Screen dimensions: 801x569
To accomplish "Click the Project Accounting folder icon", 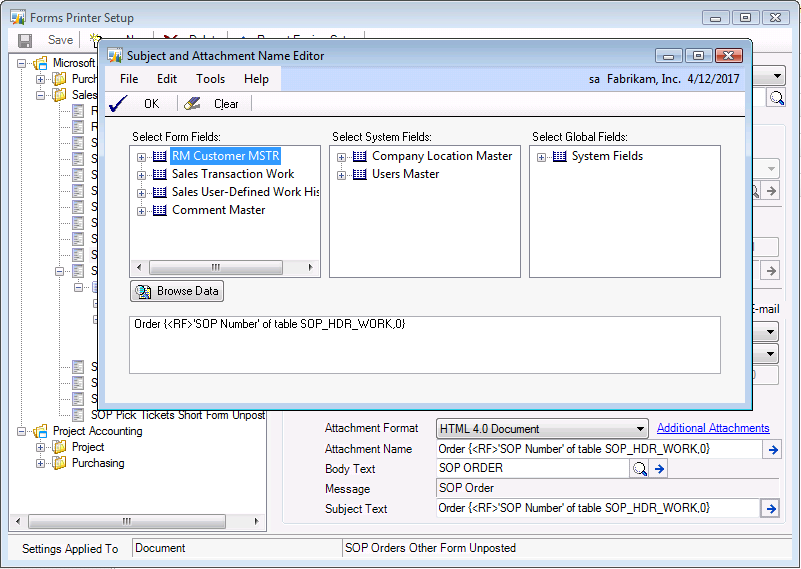I will click(40, 431).
